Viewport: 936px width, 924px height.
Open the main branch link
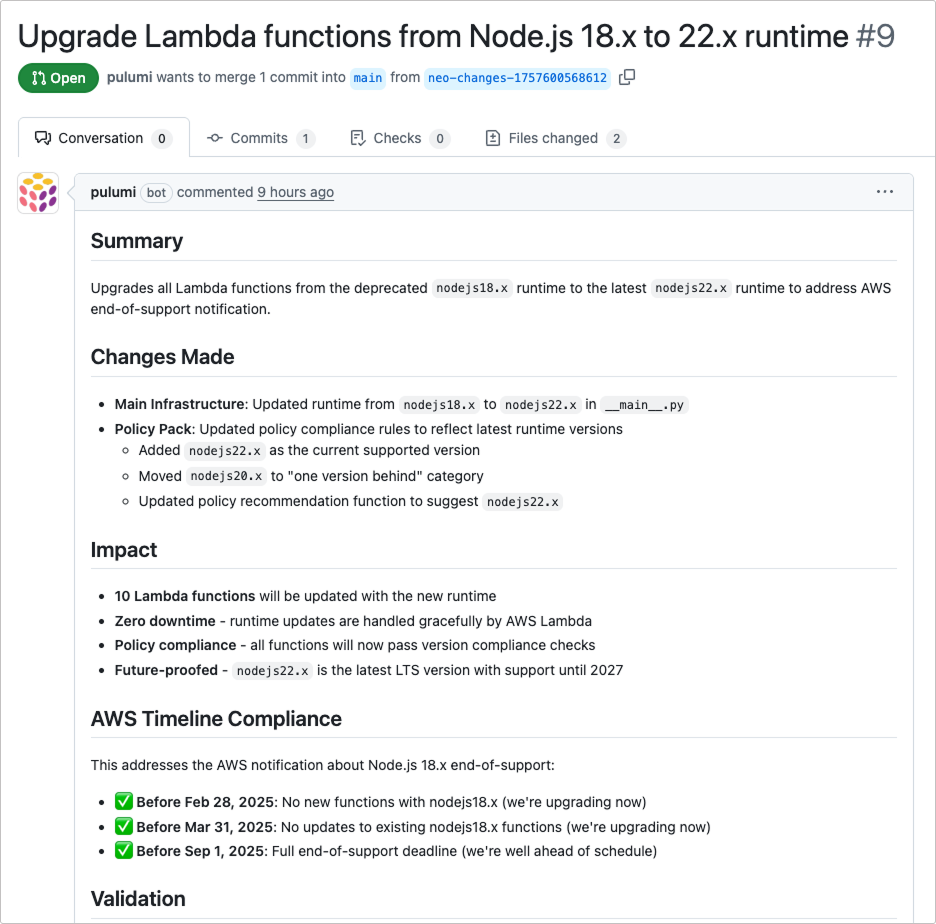tap(368, 77)
